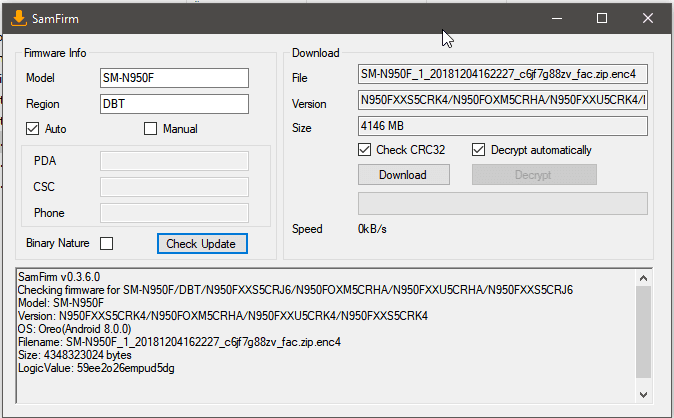Select the File name field in Download
Viewport: 674px width, 418px height.
pyautogui.click(x=502, y=74)
